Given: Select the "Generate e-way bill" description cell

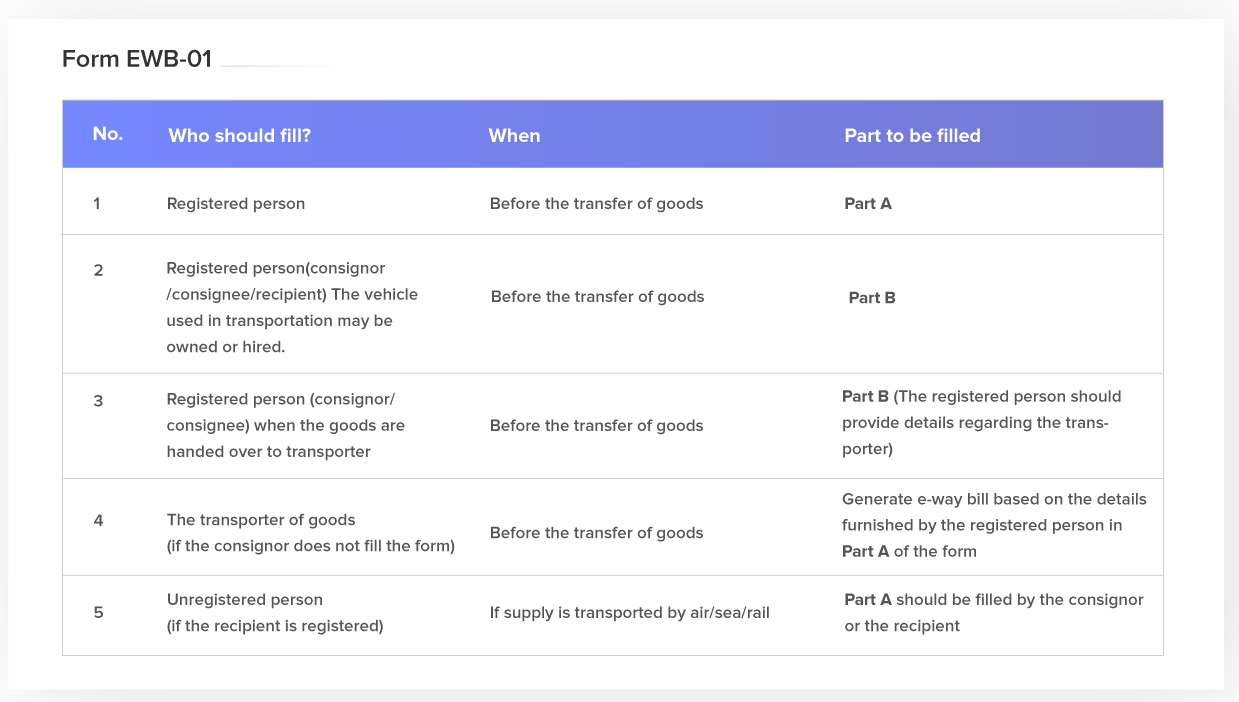Looking at the screenshot, I should point(994,525).
